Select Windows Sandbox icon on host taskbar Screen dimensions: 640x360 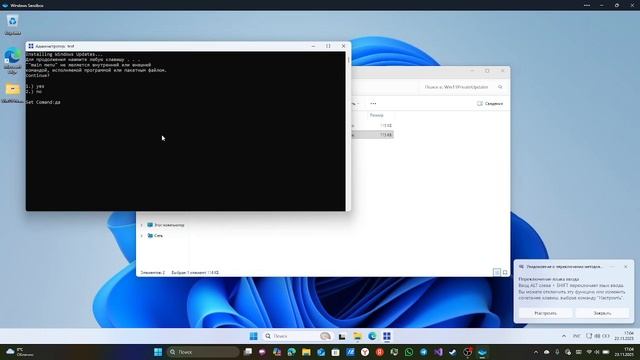click(x=482, y=352)
